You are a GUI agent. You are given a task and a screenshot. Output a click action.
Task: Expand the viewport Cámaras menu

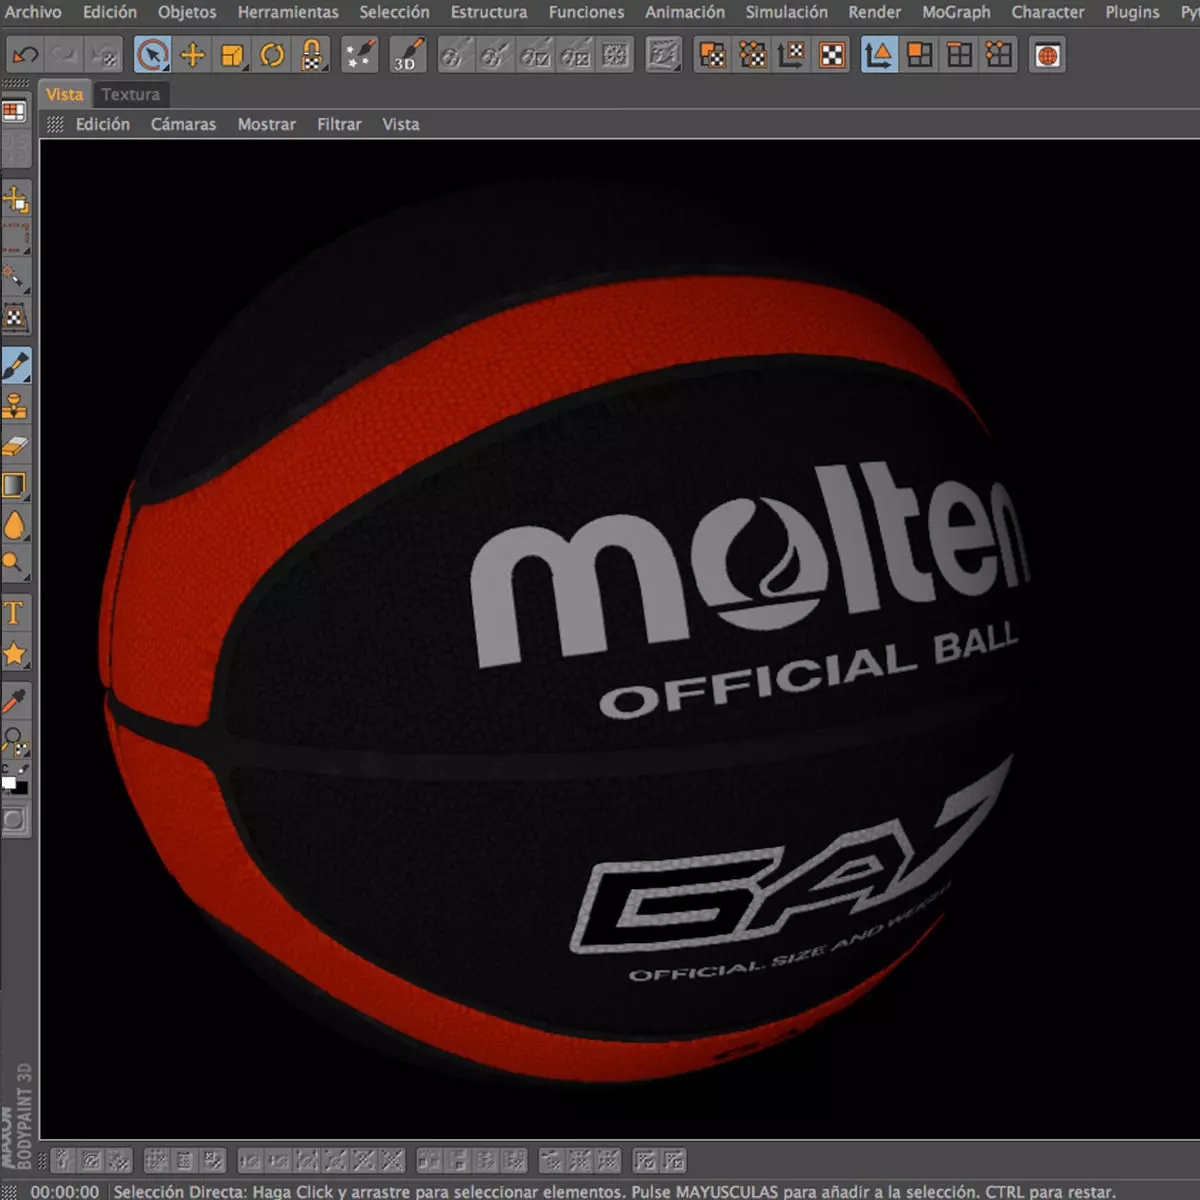183,124
